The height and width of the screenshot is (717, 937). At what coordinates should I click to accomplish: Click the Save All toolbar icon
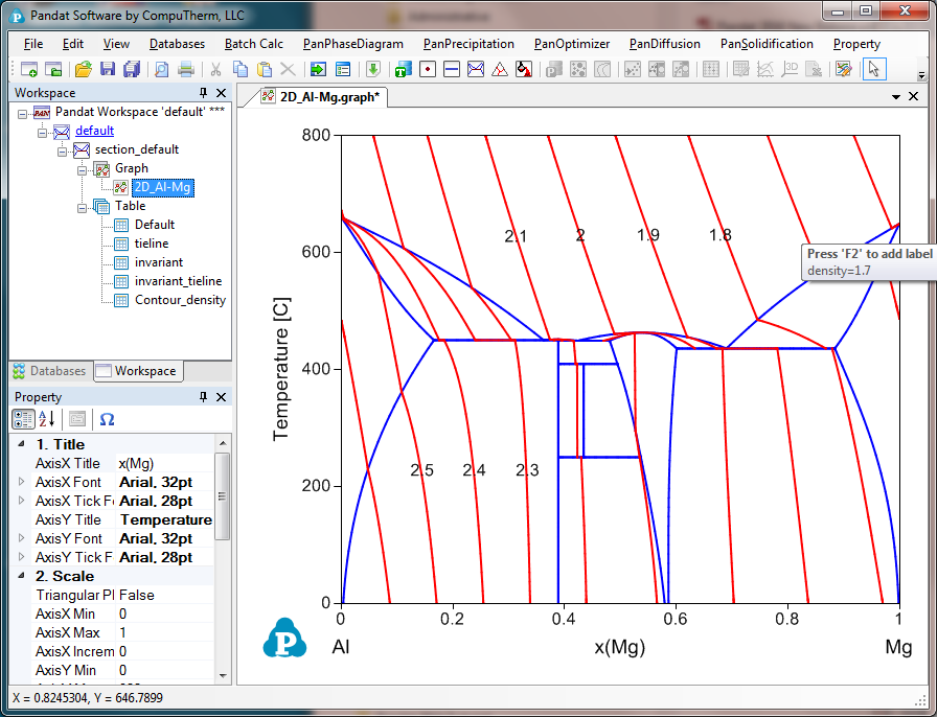click(131, 69)
